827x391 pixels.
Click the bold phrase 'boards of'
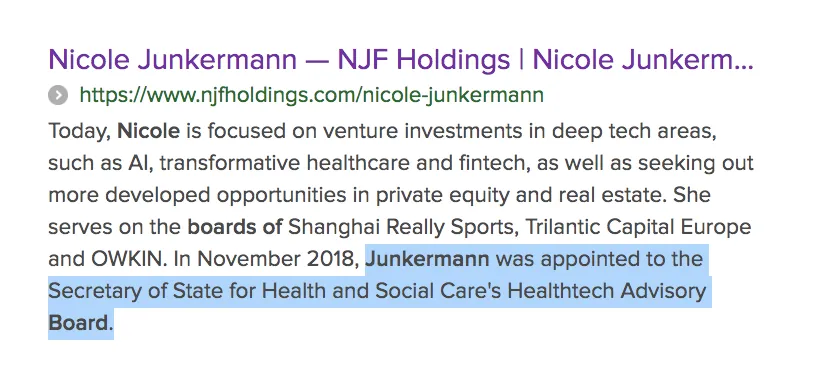coord(235,227)
